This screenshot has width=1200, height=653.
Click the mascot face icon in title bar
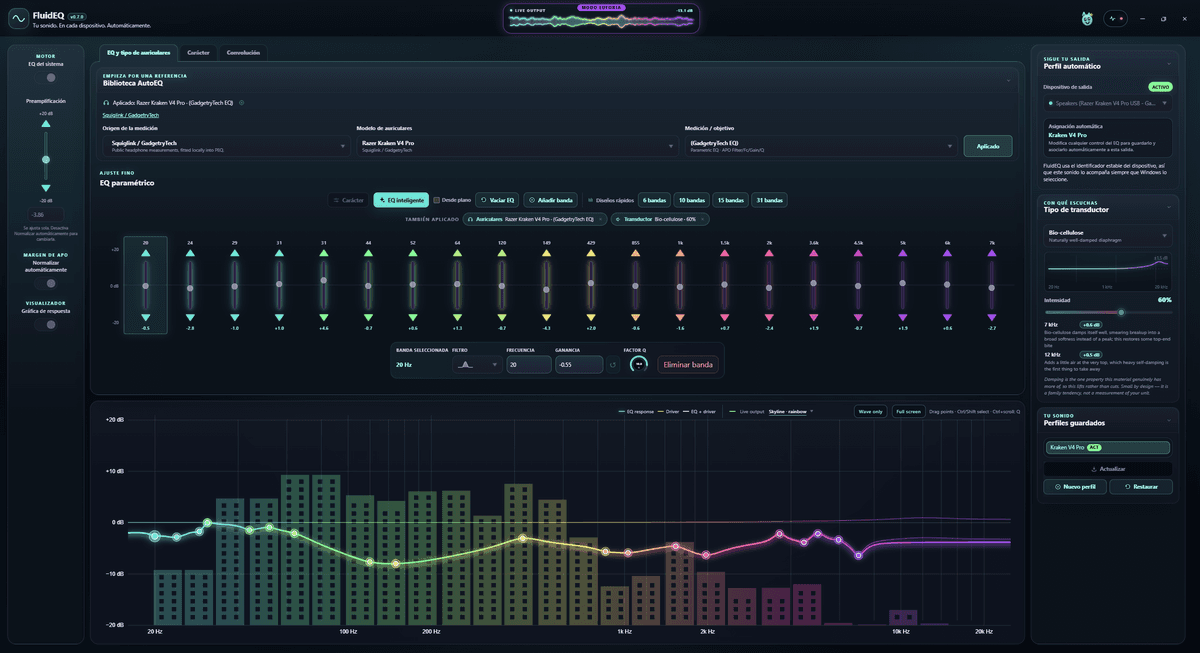(1087, 18)
